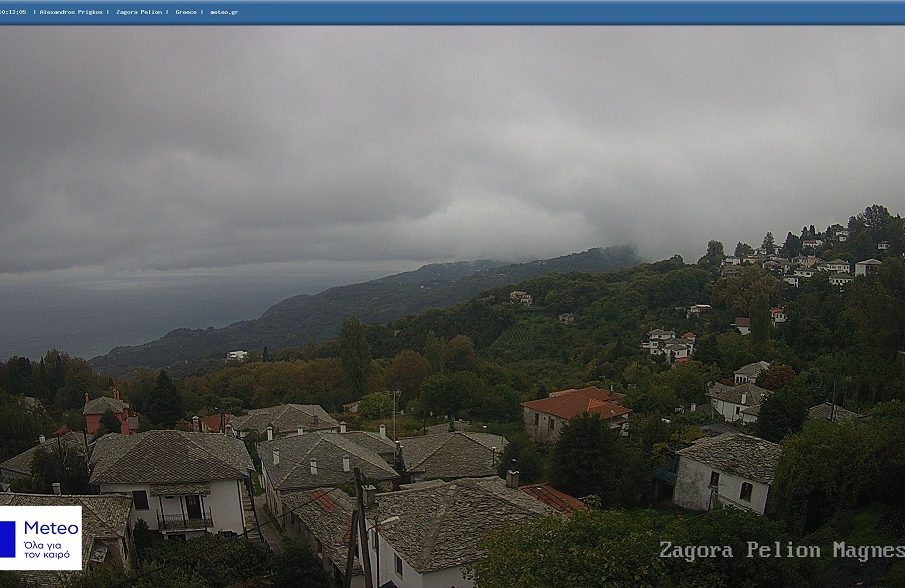Click the 10:12:05 timestamp in header
905x588 pixels.
13,12
